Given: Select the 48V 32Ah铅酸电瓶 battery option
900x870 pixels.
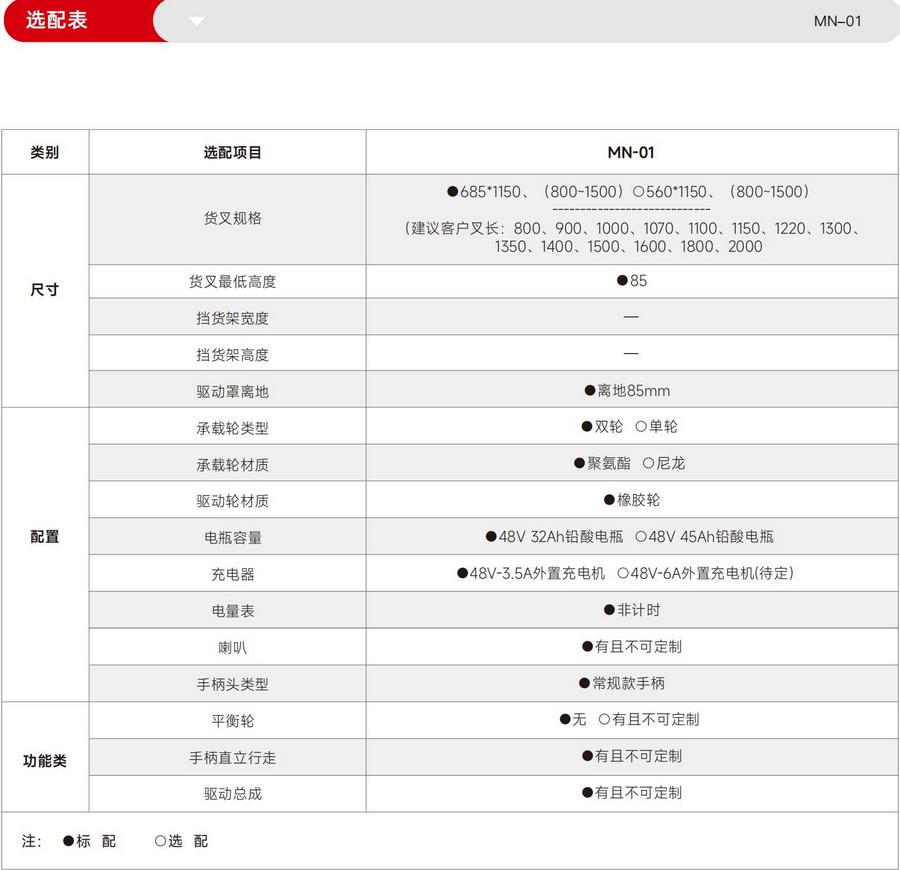Looking at the screenshot, I should point(554,537).
